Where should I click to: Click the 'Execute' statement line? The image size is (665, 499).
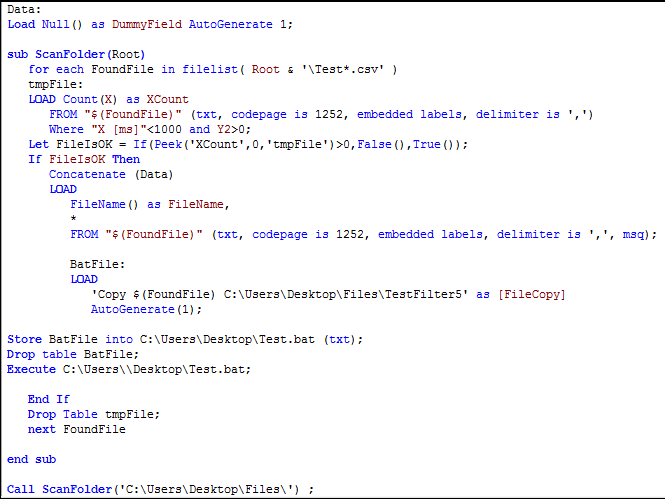(129, 370)
